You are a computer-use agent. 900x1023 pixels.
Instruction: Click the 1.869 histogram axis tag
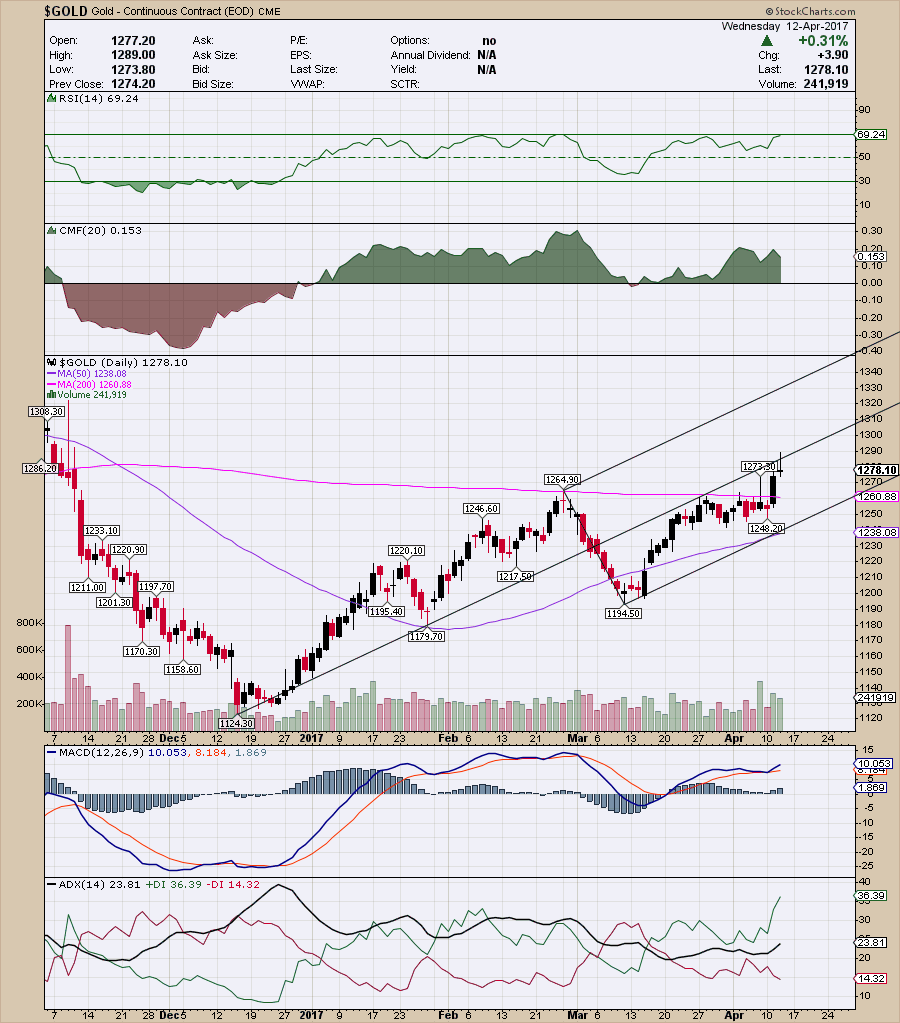(871, 787)
